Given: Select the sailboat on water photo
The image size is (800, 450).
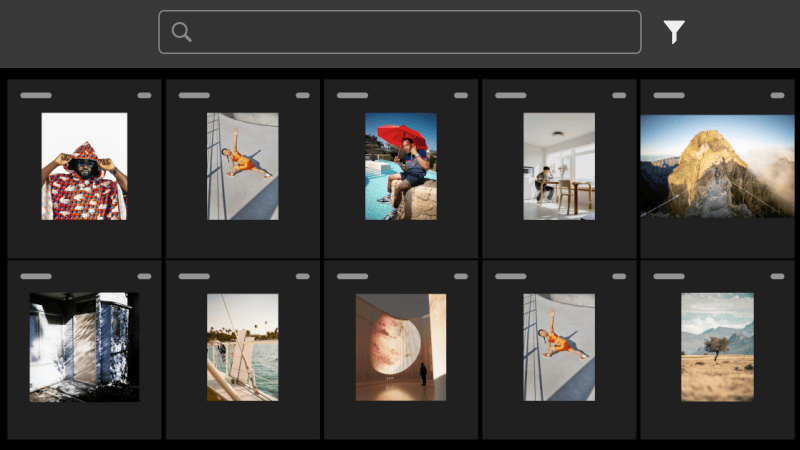Looking at the screenshot, I should (243, 347).
